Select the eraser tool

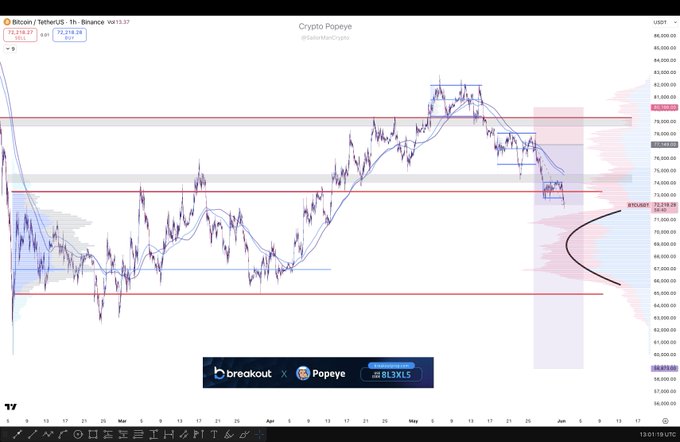coord(245,434)
